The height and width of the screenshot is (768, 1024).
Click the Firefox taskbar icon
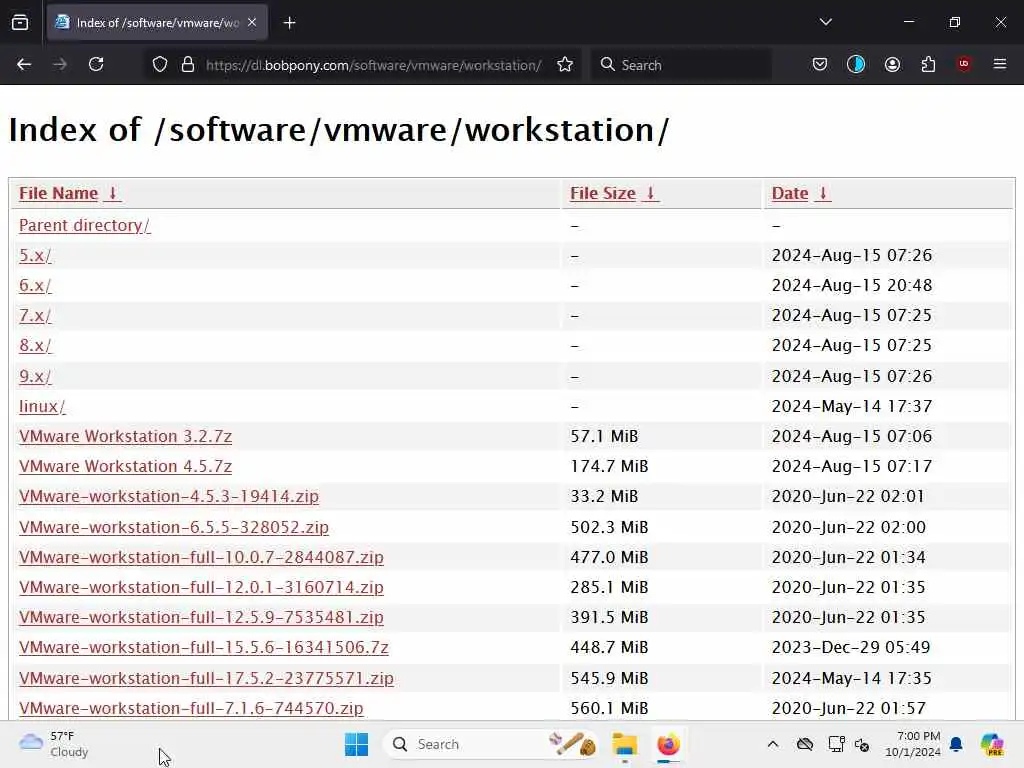(668, 744)
